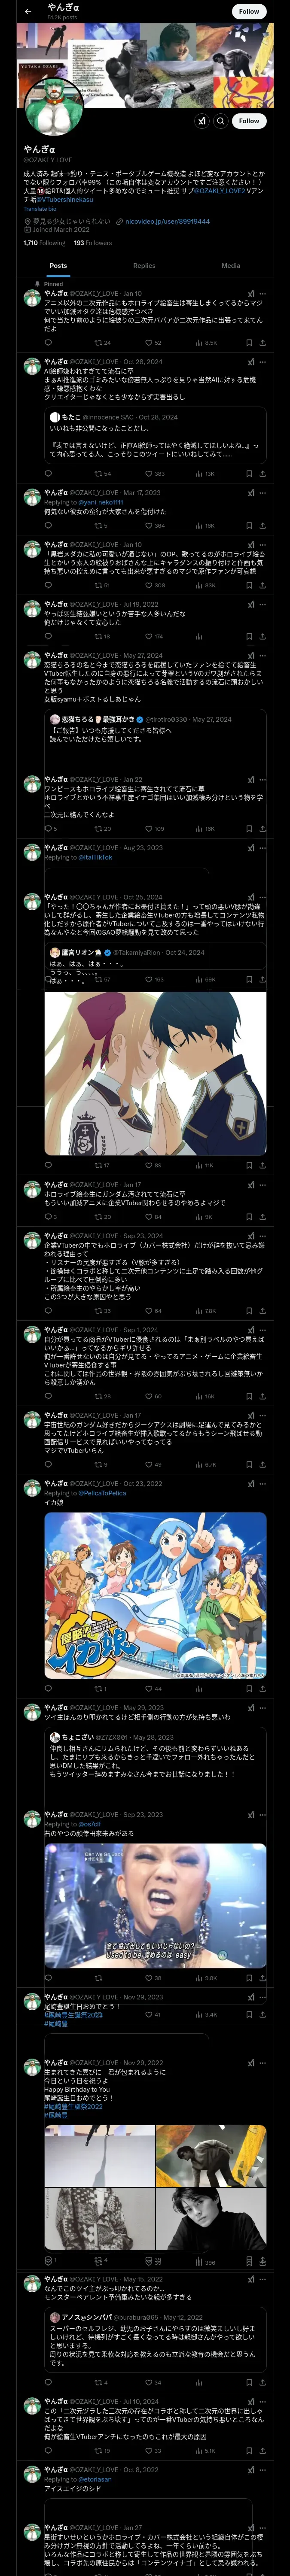Open the 1,710 Following list
The width and height of the screenshot is (290, 2576).
44,243
